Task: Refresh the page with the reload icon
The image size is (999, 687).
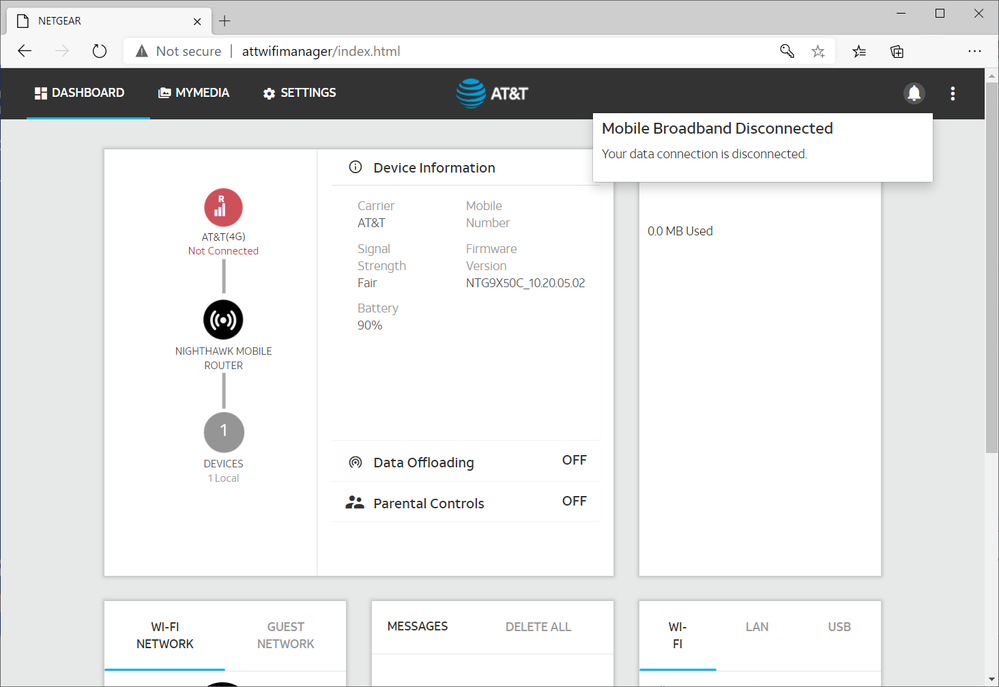Action: (x=99, y=51)
